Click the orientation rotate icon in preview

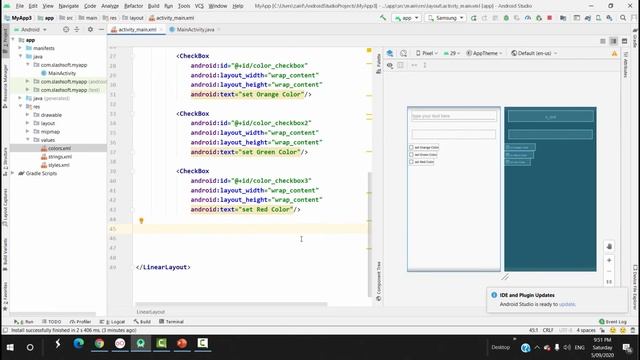404,53
